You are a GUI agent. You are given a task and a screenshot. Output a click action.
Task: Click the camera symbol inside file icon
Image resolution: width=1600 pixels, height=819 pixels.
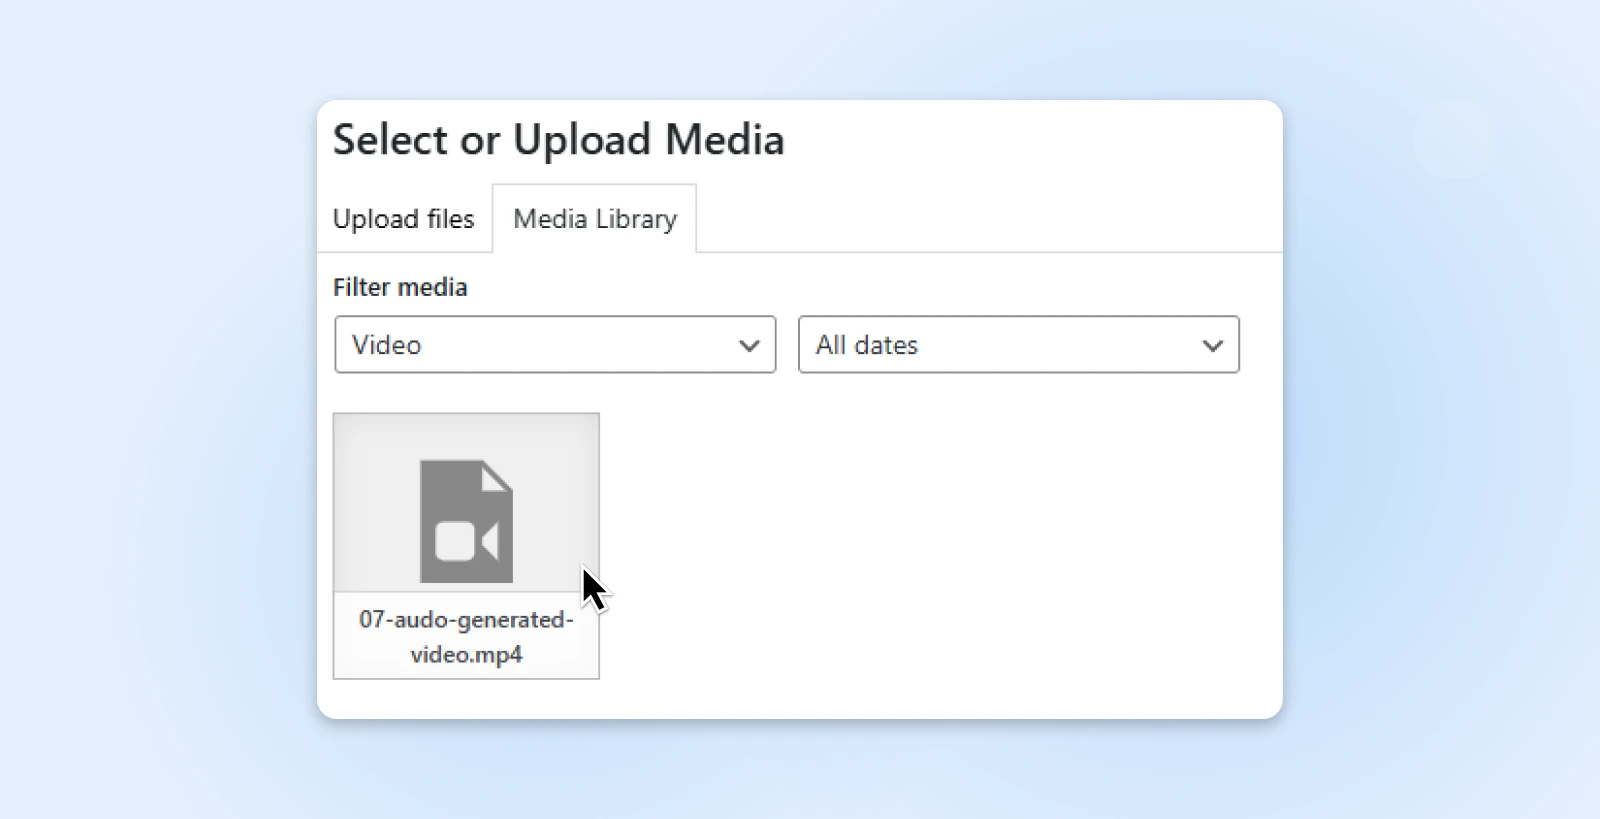click(466, 542)
